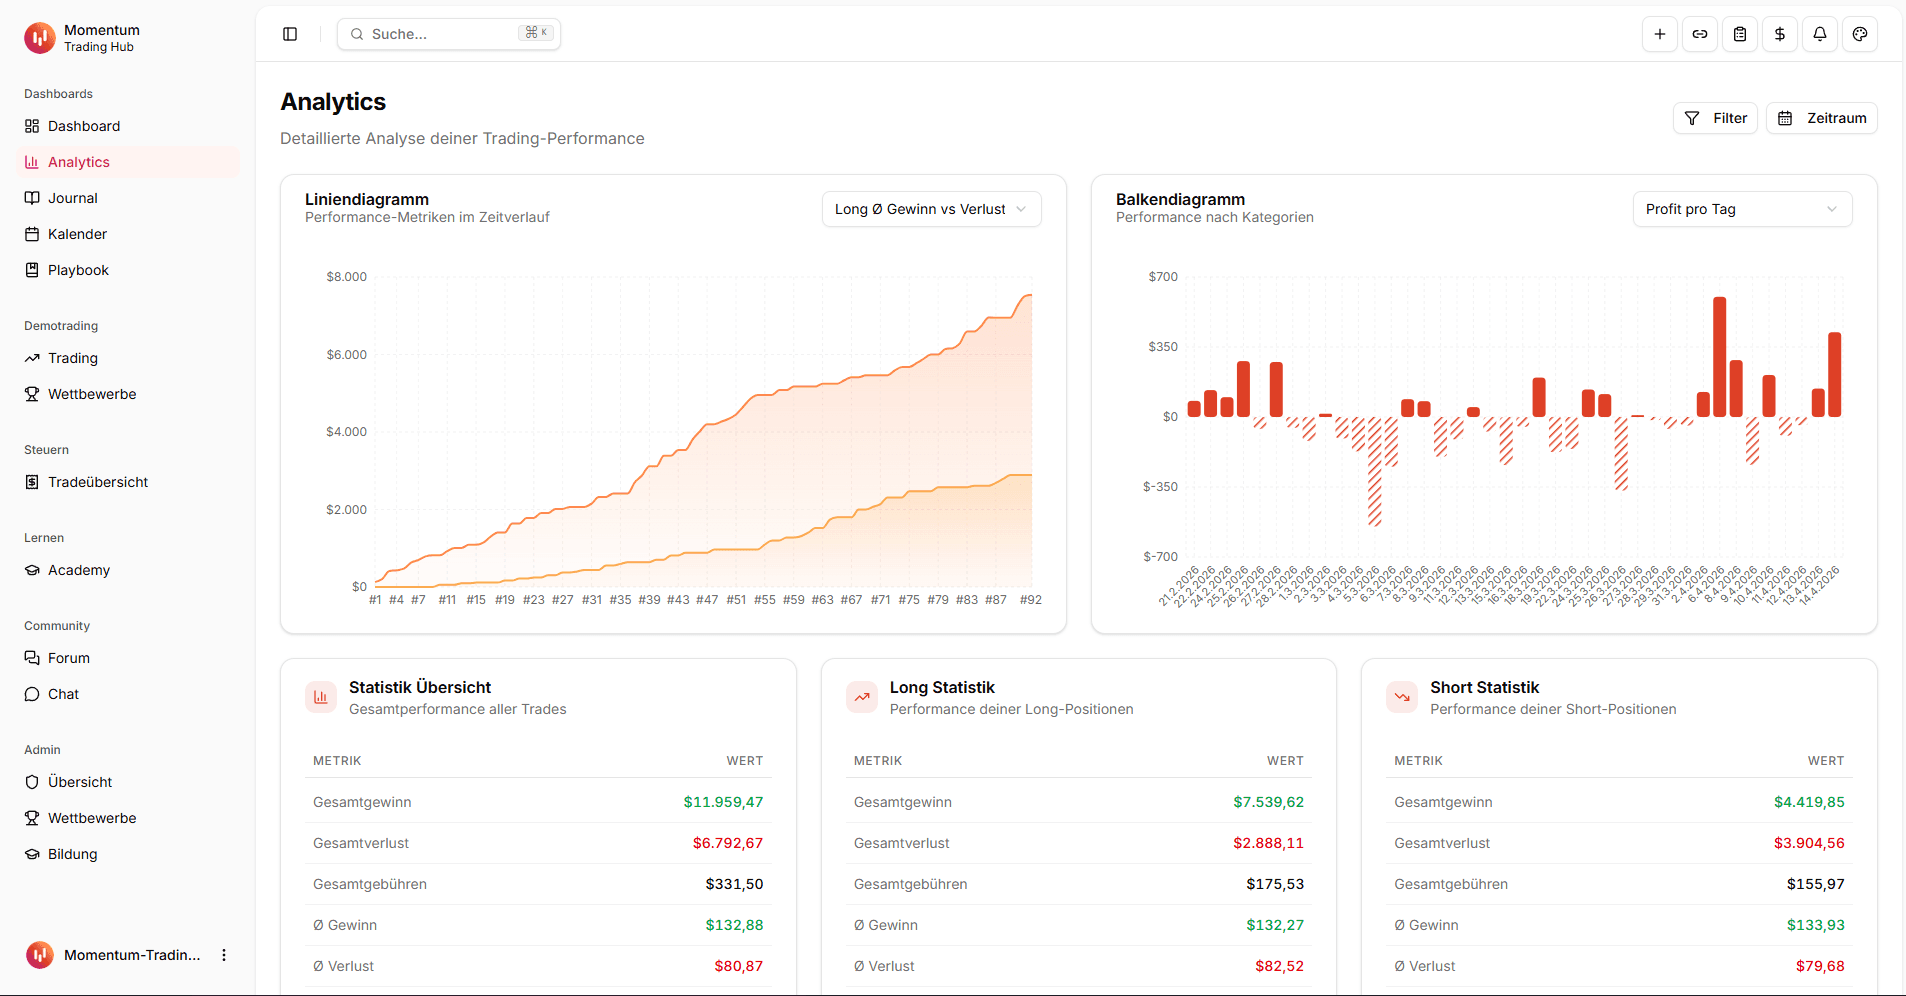Viewport: 1906px width, 996px height.
Task: Click the Statistik Übersicht card chart icon
Action: coord(321,698)
